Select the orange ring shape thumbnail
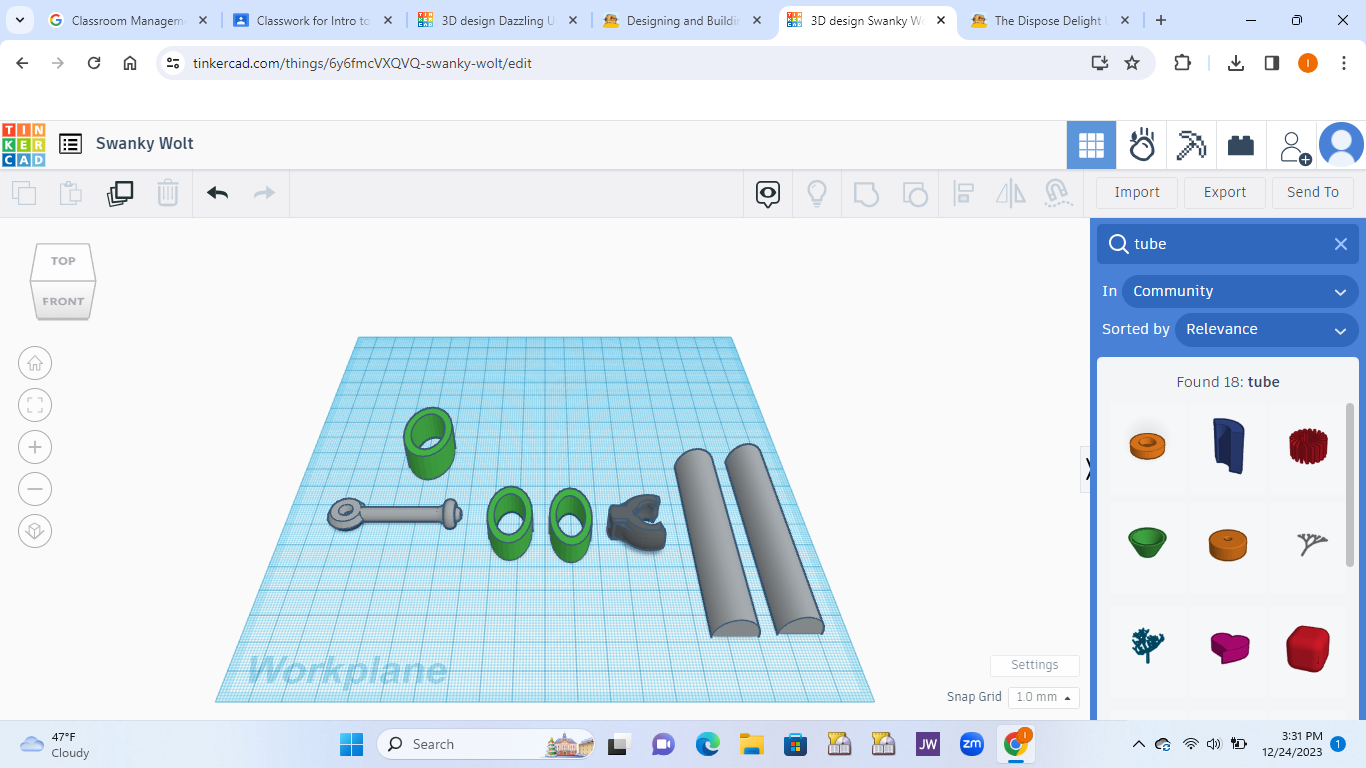 (1147, 446)
